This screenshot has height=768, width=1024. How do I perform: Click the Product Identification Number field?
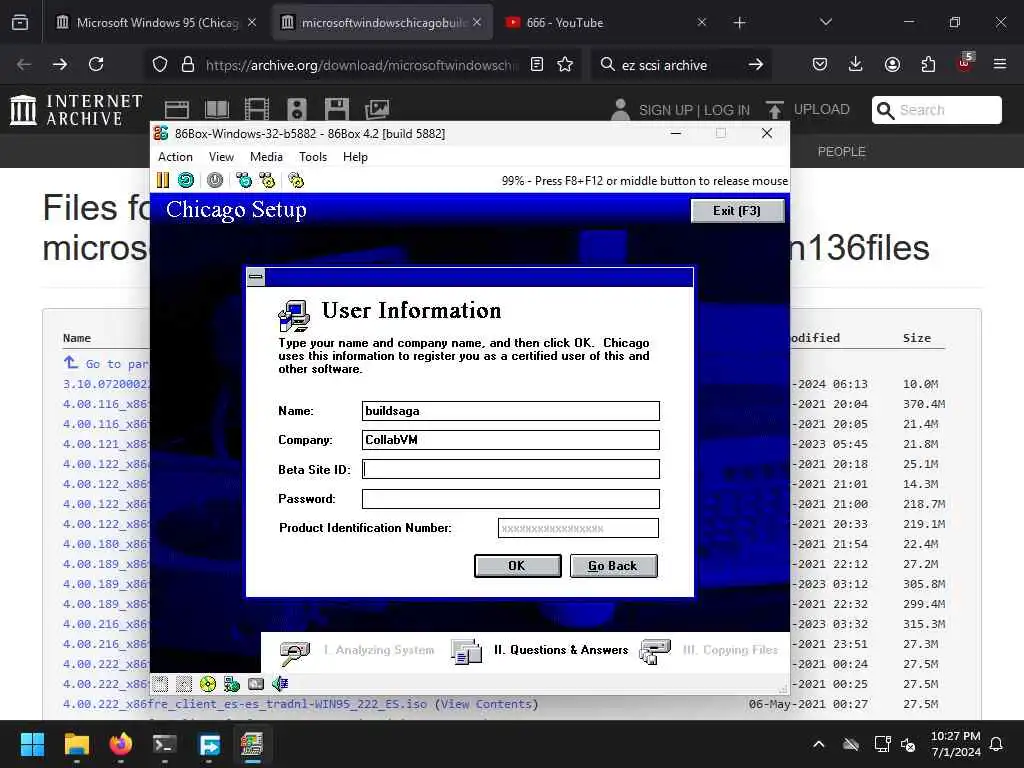[578, 528]
